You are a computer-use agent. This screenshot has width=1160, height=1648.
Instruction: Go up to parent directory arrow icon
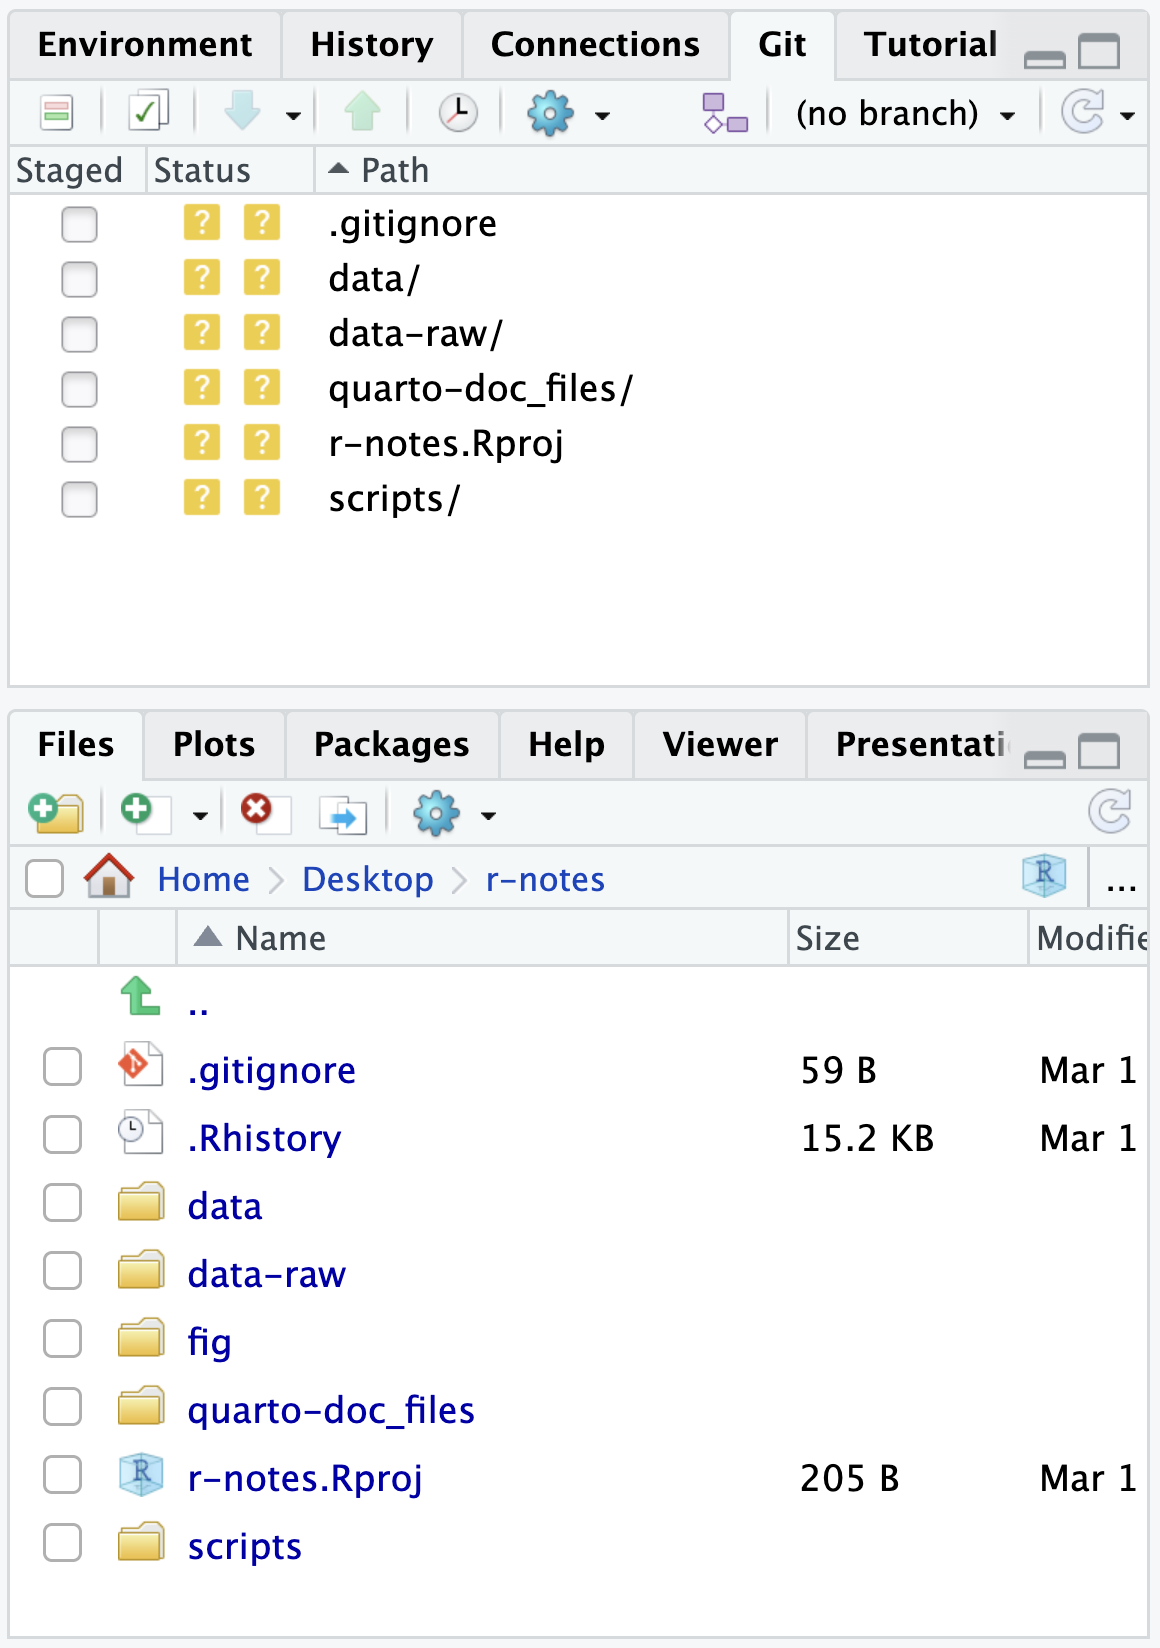140,996
